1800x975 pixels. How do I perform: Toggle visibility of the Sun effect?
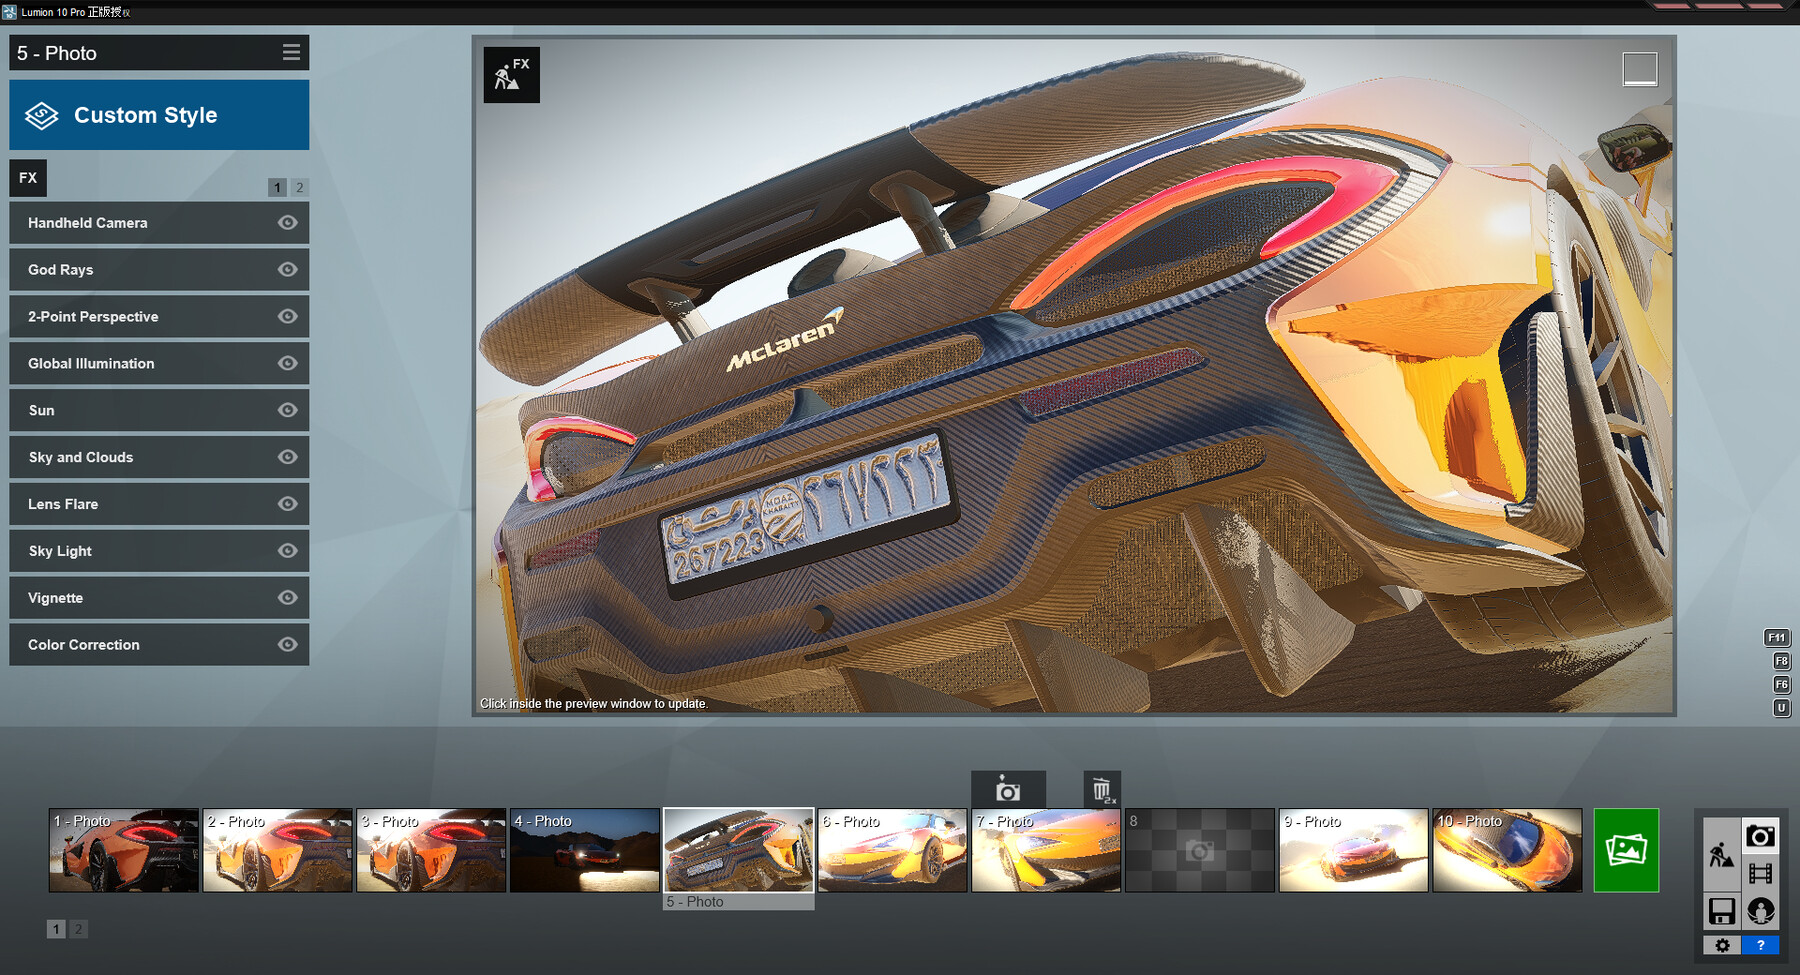[287, 410]
